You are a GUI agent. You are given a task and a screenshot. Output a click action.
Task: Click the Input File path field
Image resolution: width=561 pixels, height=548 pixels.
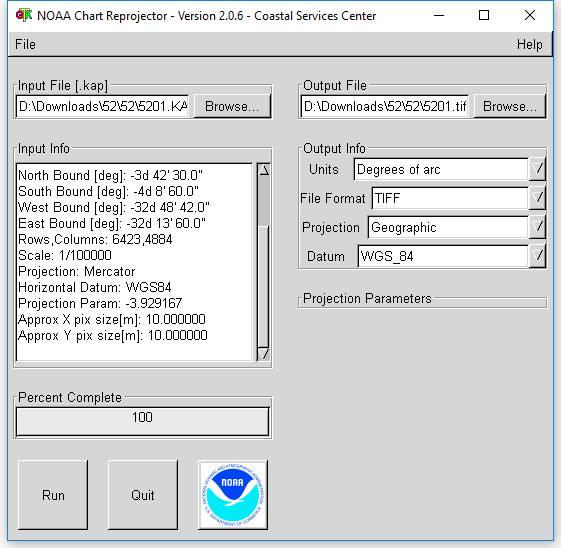click(102, 106)
